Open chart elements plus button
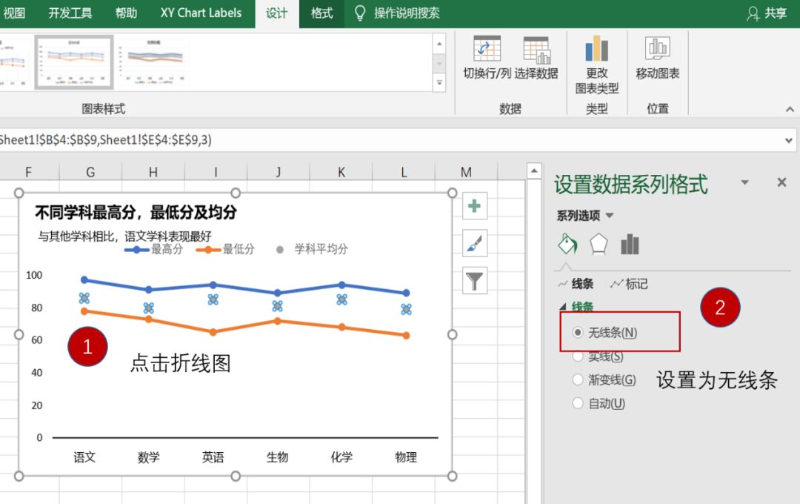800x504 pixels. point(474,206)
